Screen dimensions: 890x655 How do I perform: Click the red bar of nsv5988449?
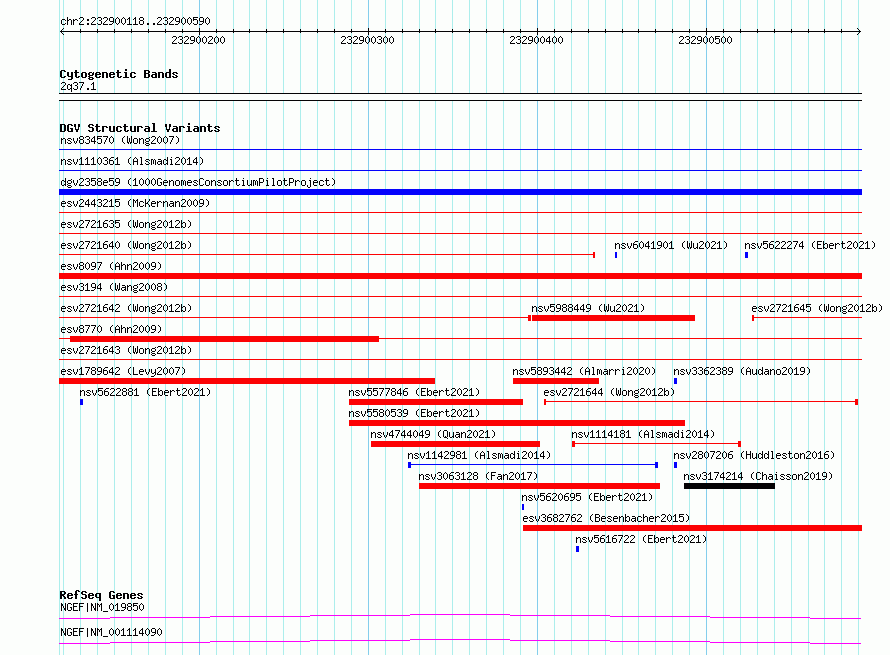click(x=614, y=318)
